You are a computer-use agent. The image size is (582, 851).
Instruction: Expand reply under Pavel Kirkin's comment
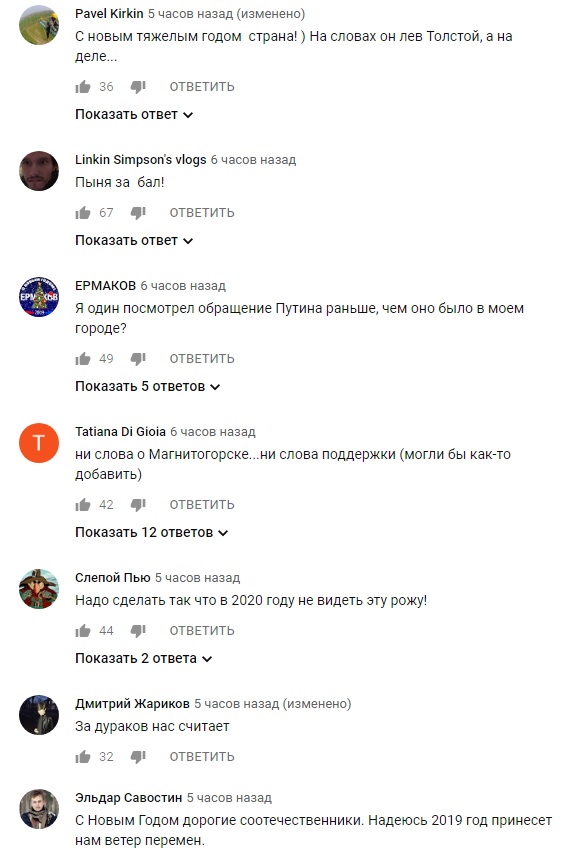134,115
